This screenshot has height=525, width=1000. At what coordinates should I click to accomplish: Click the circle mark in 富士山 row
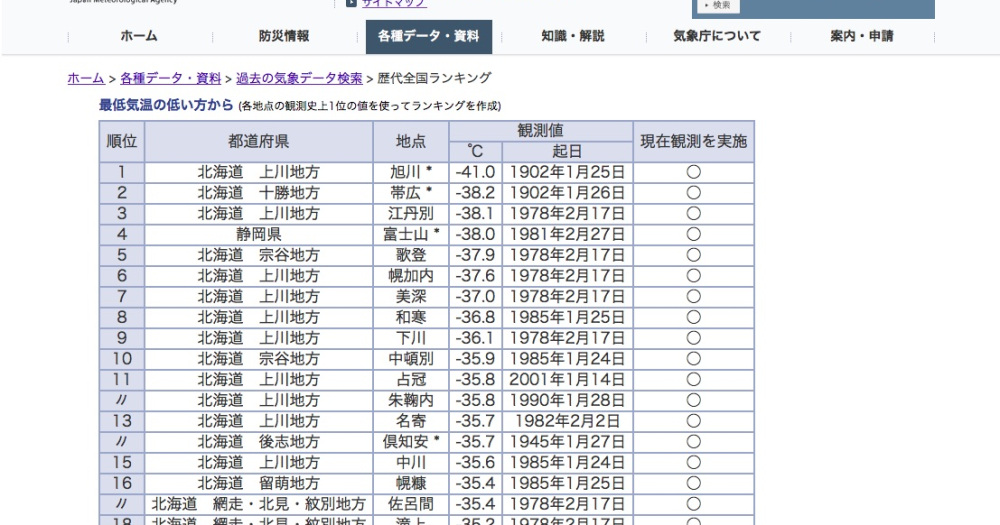pos(694,235)
